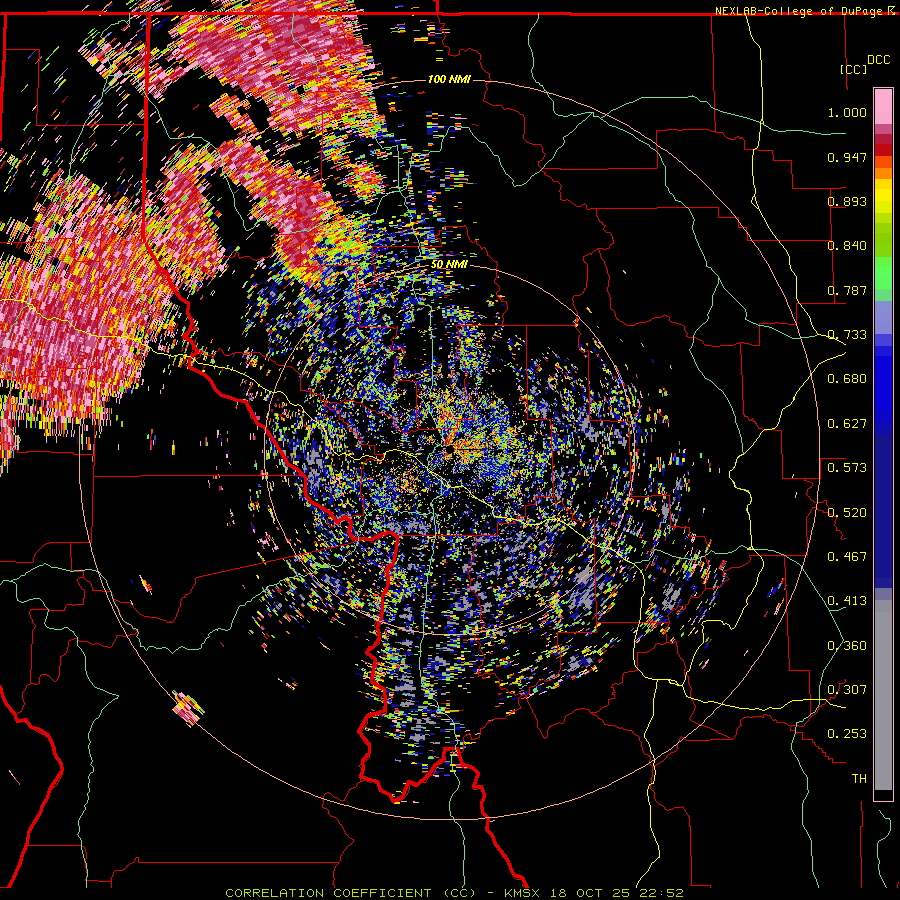This screenshot has height=900, width=900.
Task: Click the KMSX station identifier
Action: [523, 893]
